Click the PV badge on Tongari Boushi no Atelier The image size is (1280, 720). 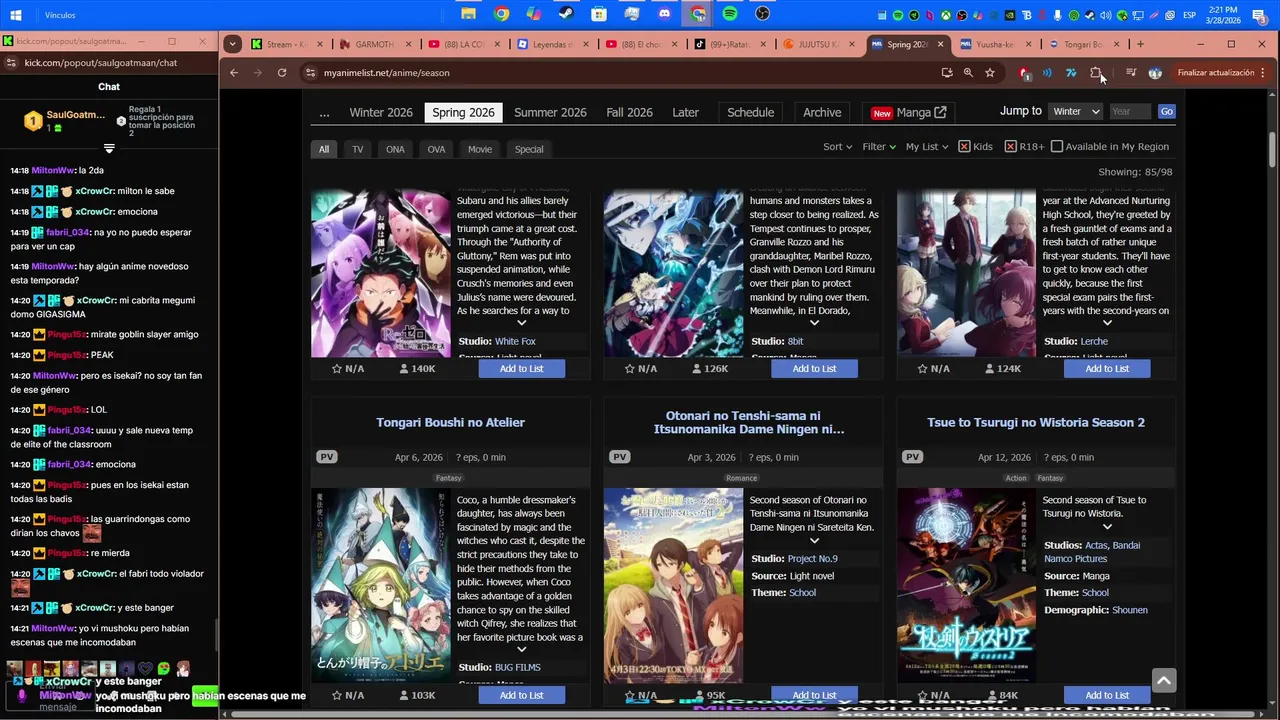[x=326, y=457]
